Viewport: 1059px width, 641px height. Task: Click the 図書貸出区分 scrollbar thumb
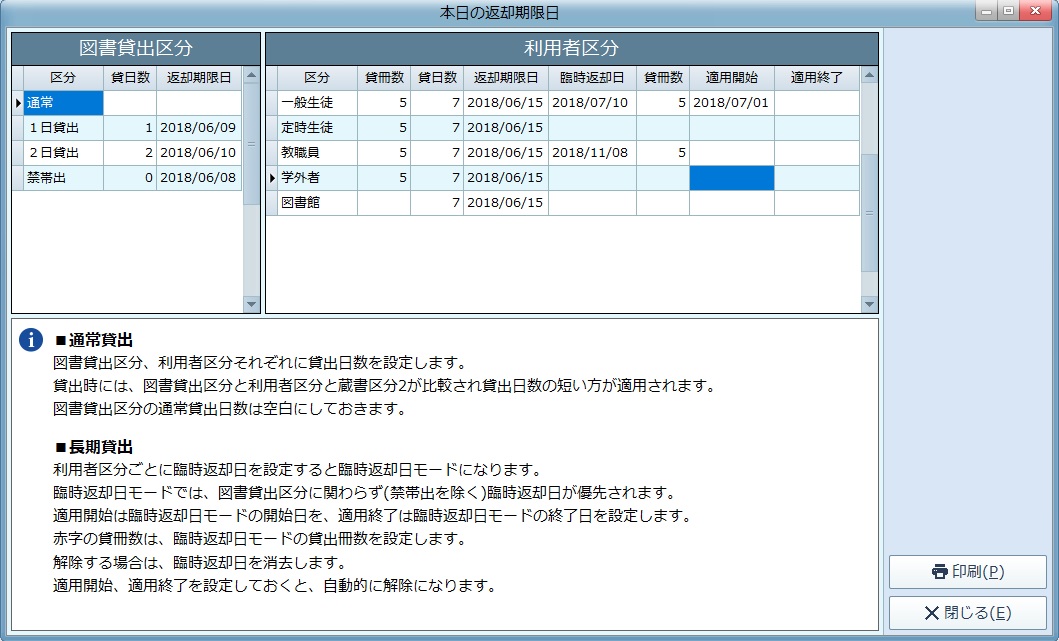(x=251, y=143)
